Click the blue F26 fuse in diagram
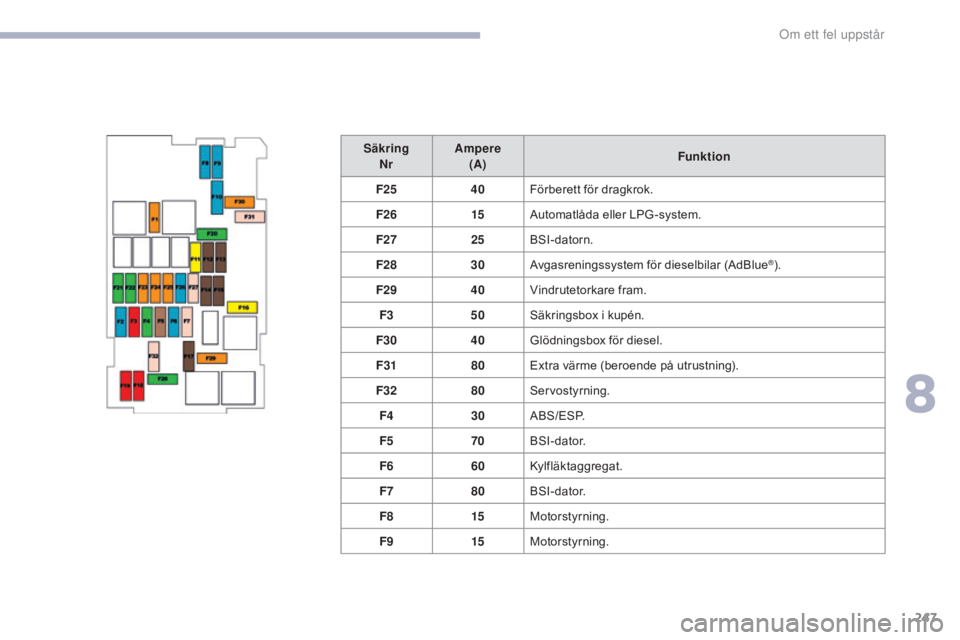Screen dimensions: 960x640 click(181, 288)
